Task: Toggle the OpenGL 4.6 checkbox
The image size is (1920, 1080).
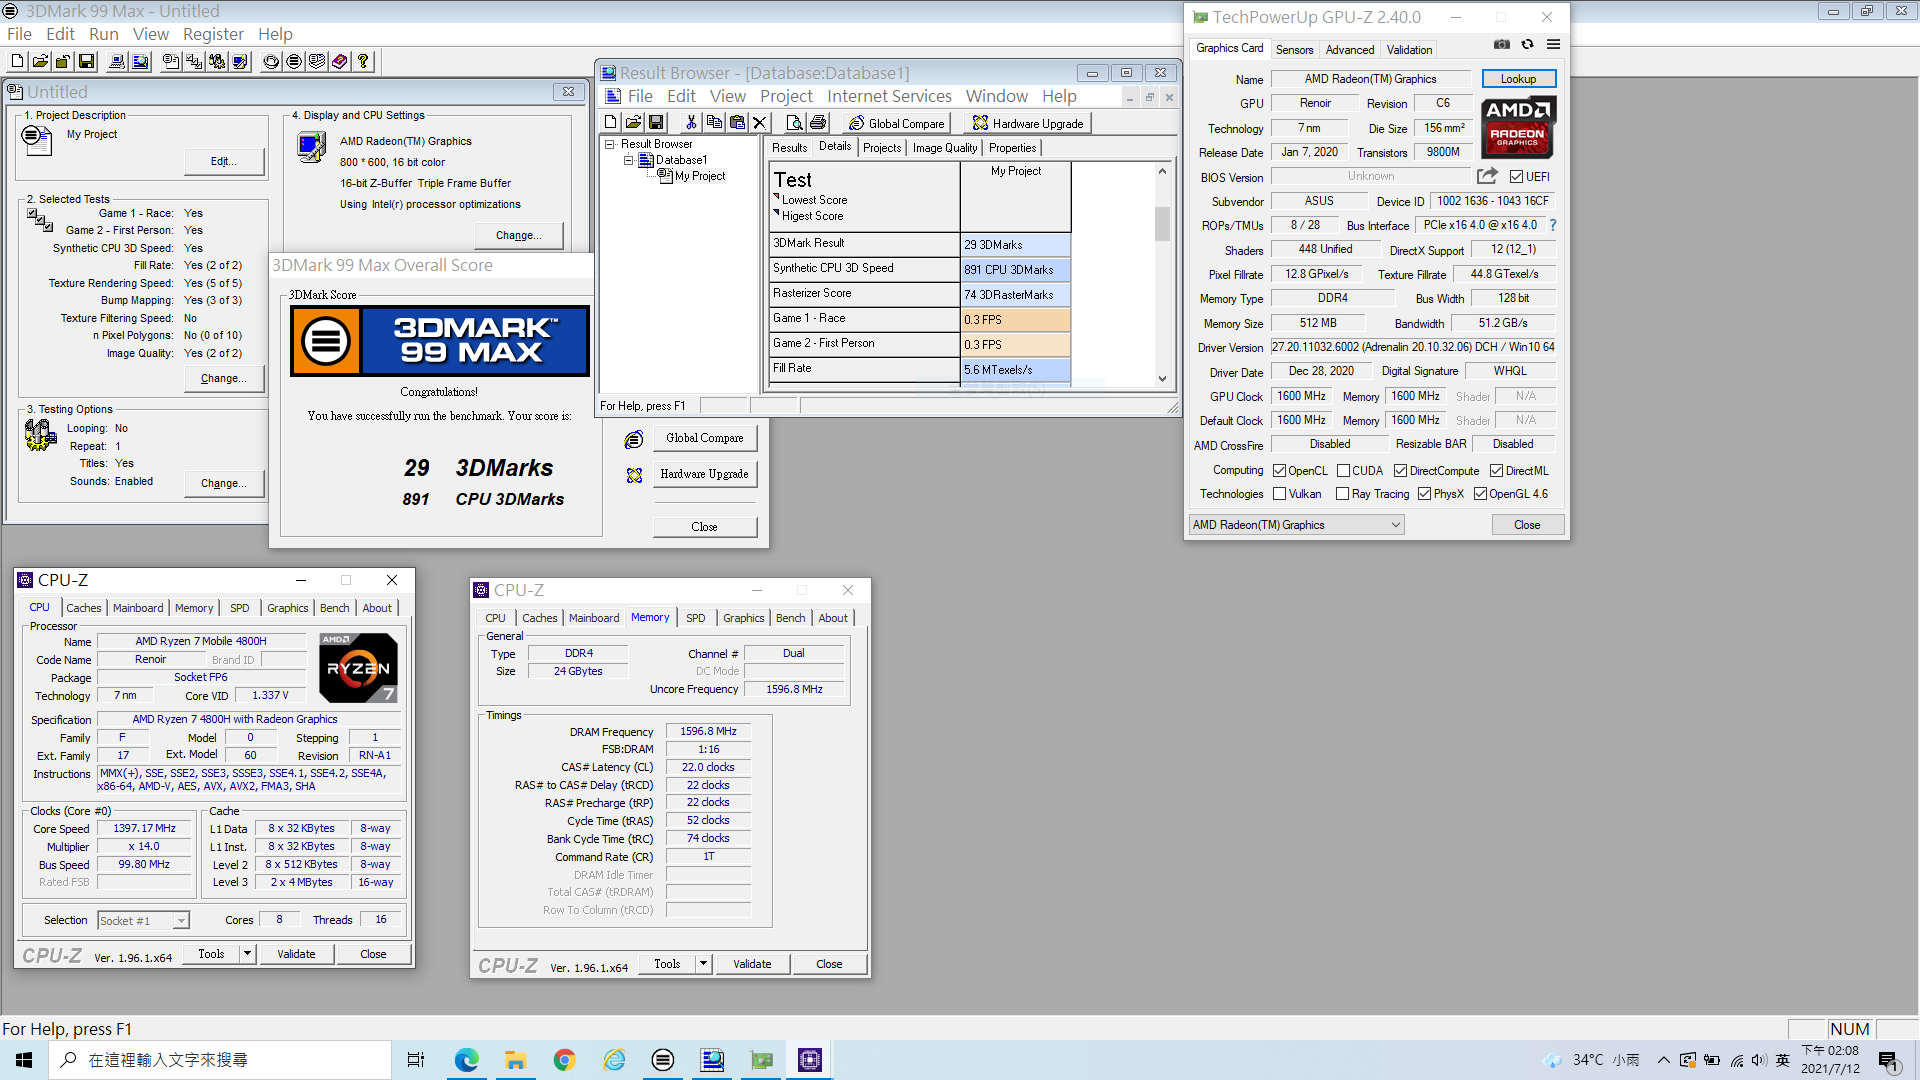Action: [1481, 494]
